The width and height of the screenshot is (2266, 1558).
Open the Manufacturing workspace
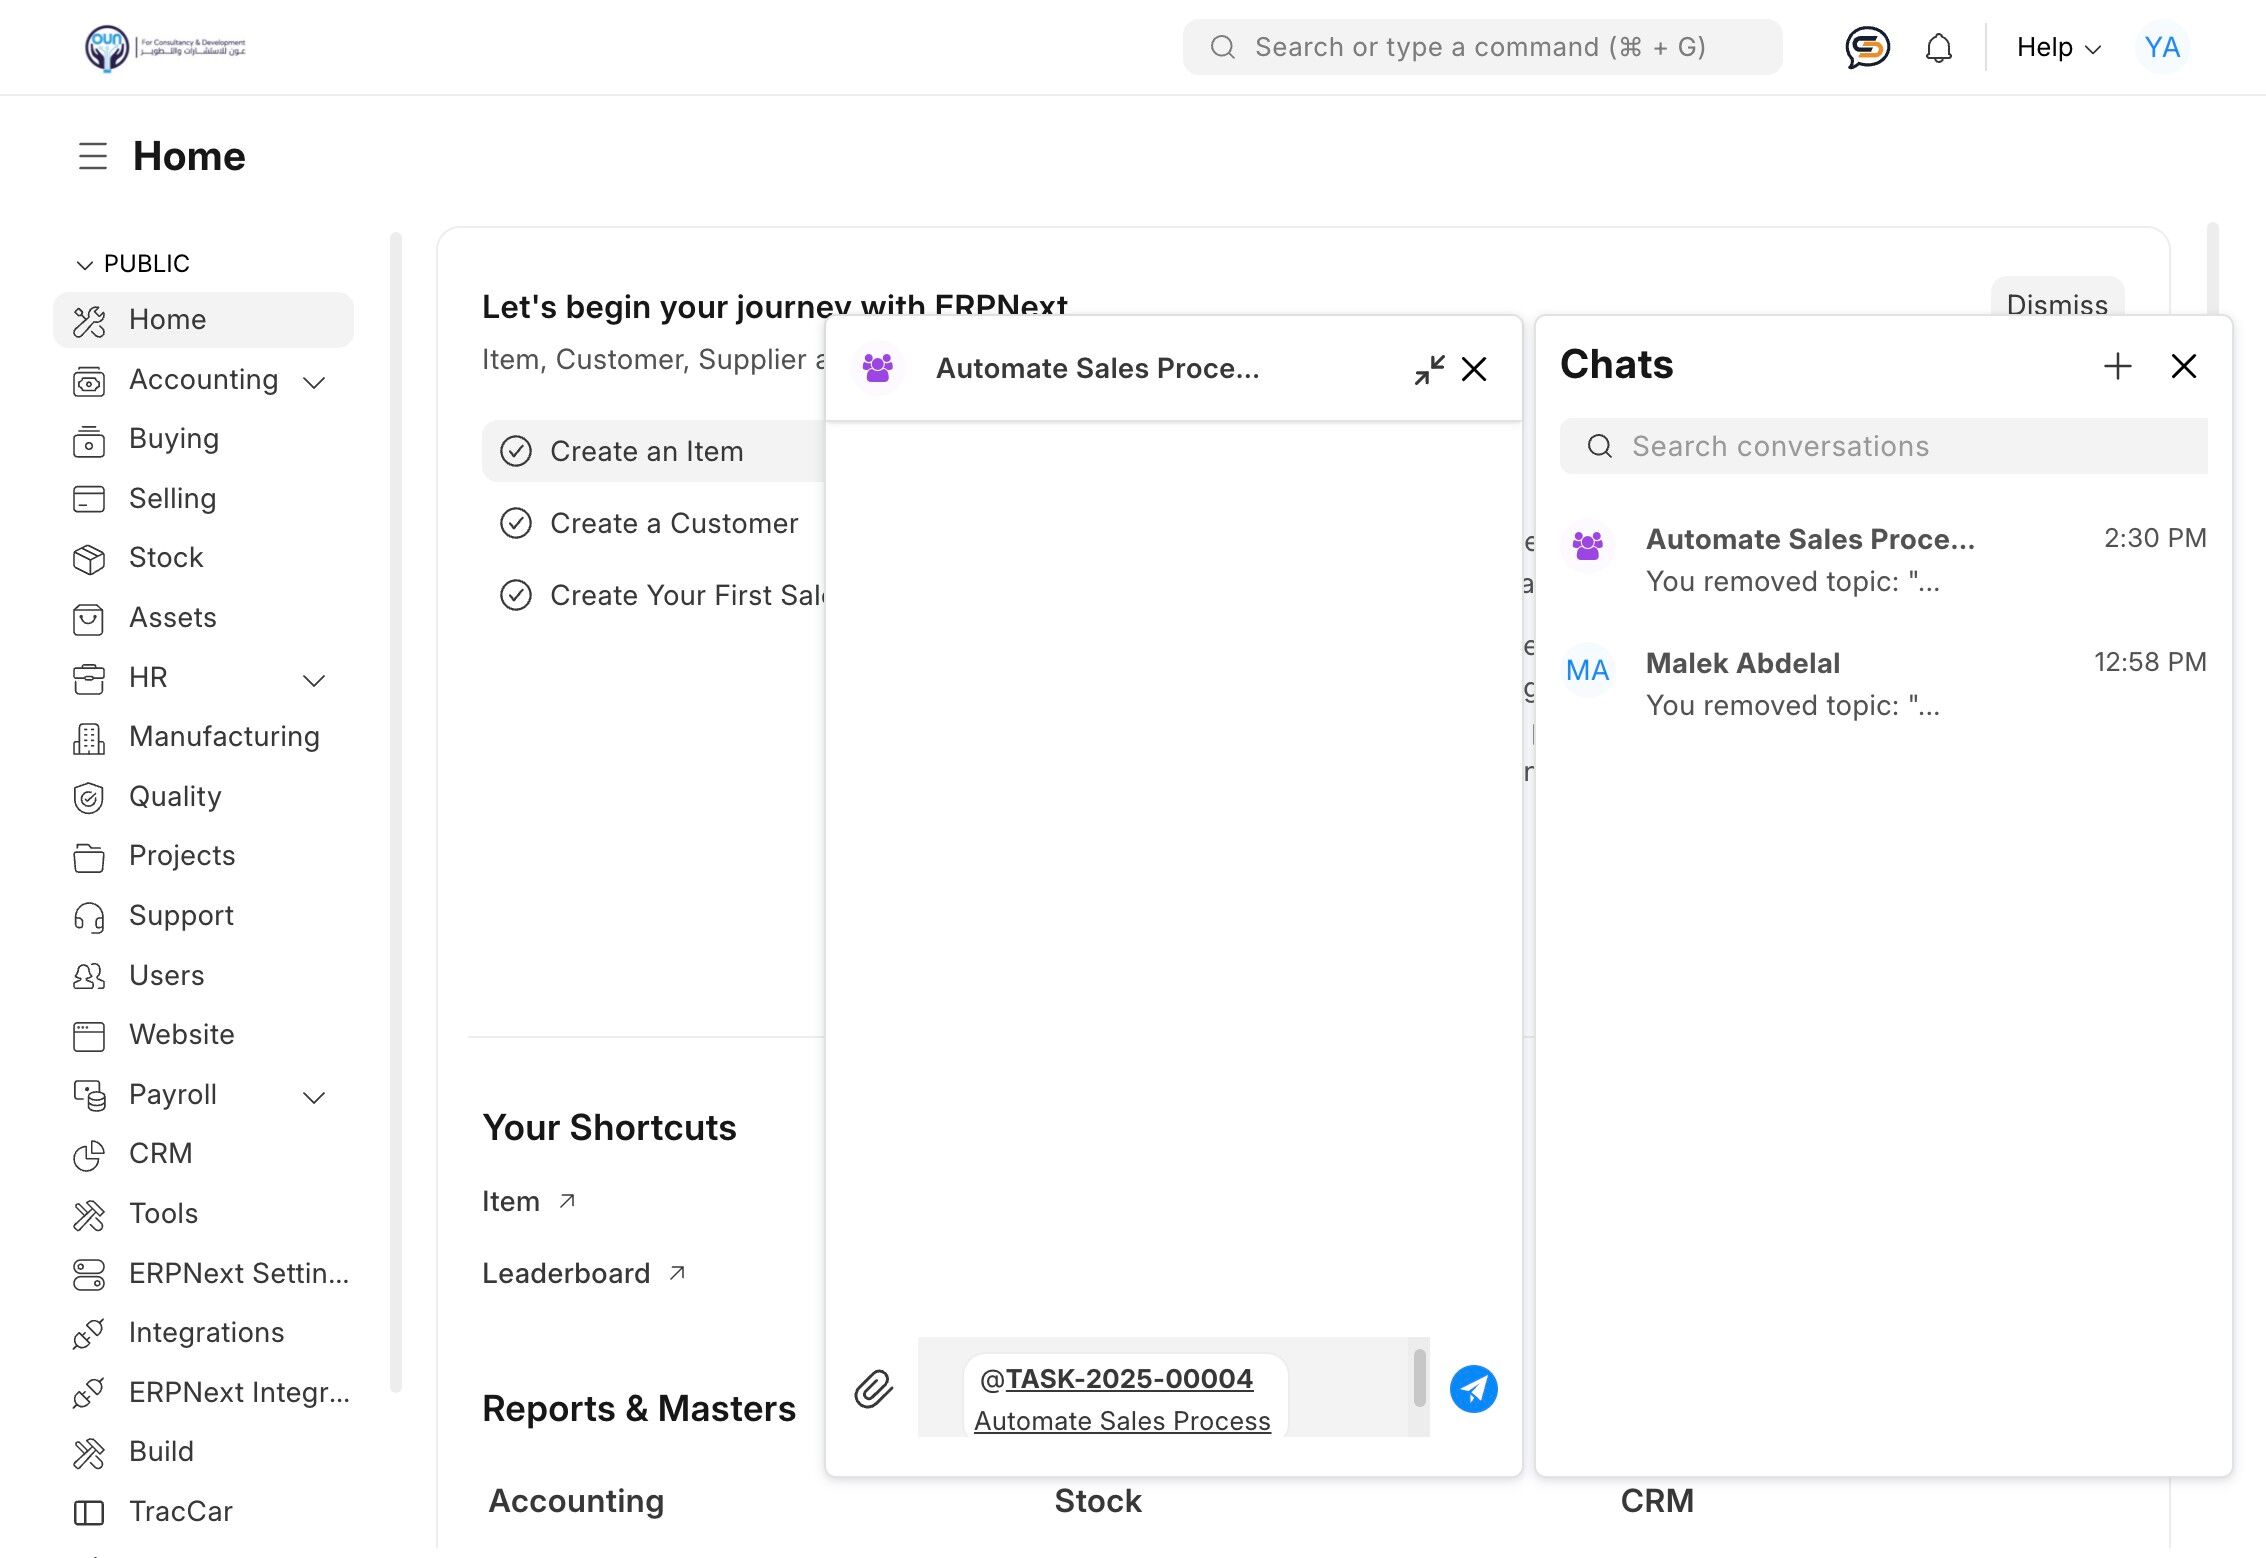[x=224, y=737]
